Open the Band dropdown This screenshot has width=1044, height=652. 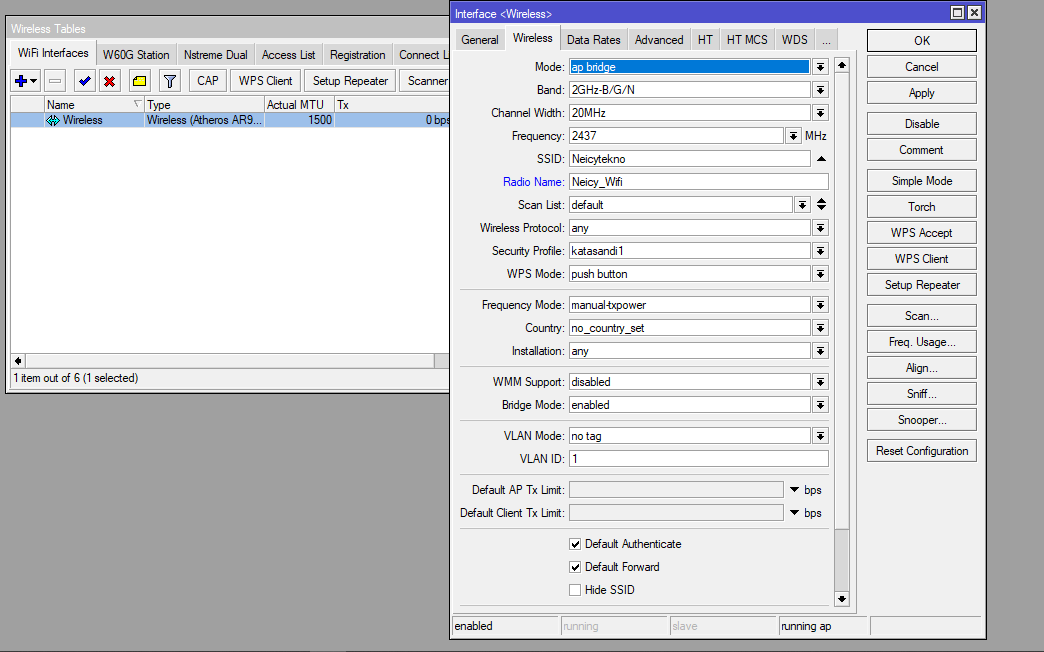[820, 90]
